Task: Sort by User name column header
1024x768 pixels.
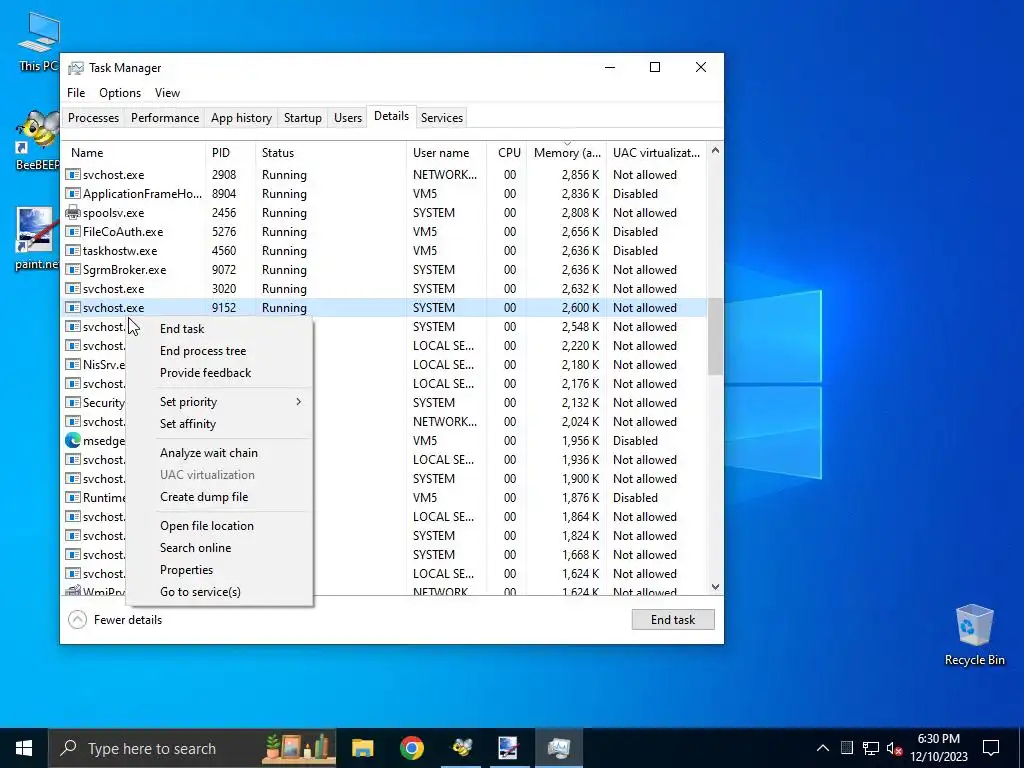Action: click(446, 153)
